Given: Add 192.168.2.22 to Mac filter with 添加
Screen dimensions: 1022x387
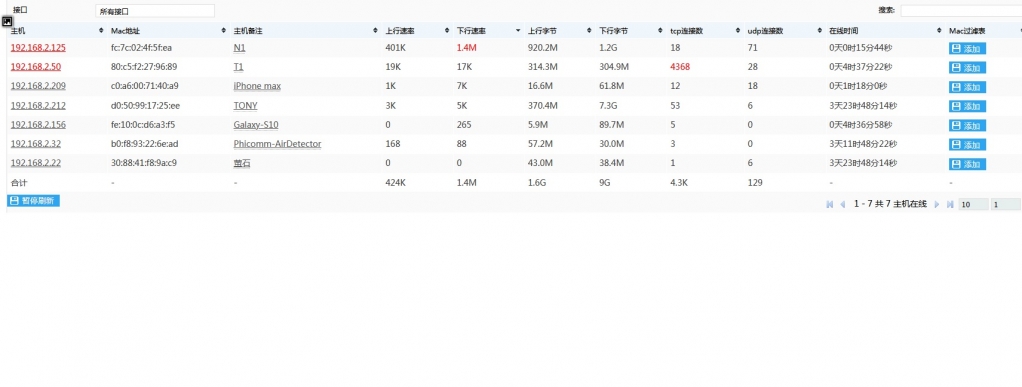Looking at the screenshot, I should tap(967, 164).
